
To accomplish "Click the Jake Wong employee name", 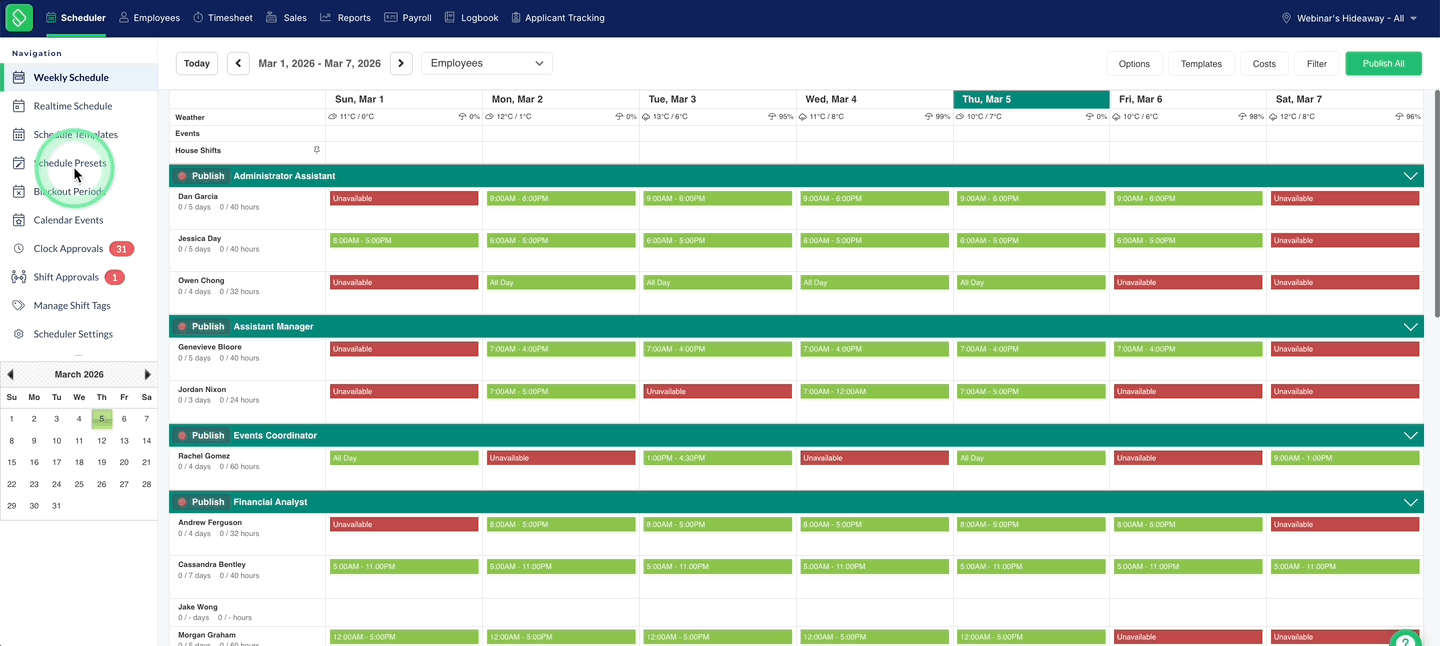I will click(x=198, y=606).
